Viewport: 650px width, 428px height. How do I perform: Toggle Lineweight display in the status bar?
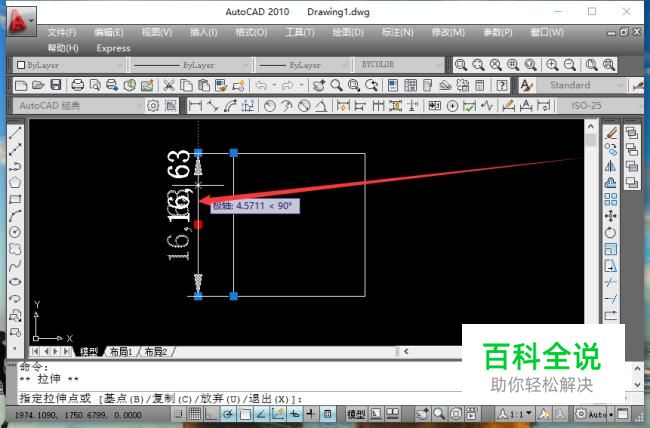click(x=311, y=413)
